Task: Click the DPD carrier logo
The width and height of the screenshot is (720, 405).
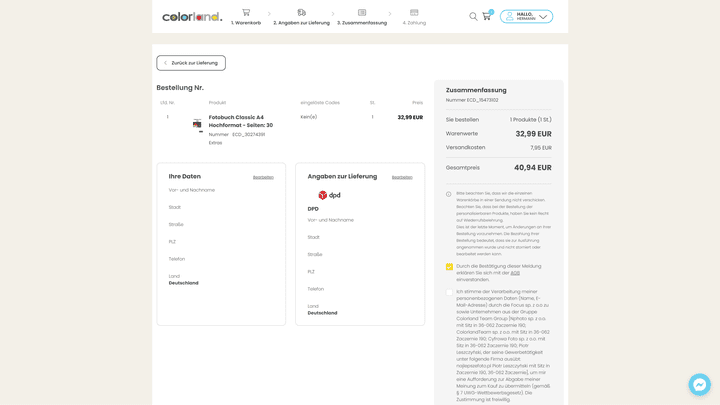Action: coord(329,195)
